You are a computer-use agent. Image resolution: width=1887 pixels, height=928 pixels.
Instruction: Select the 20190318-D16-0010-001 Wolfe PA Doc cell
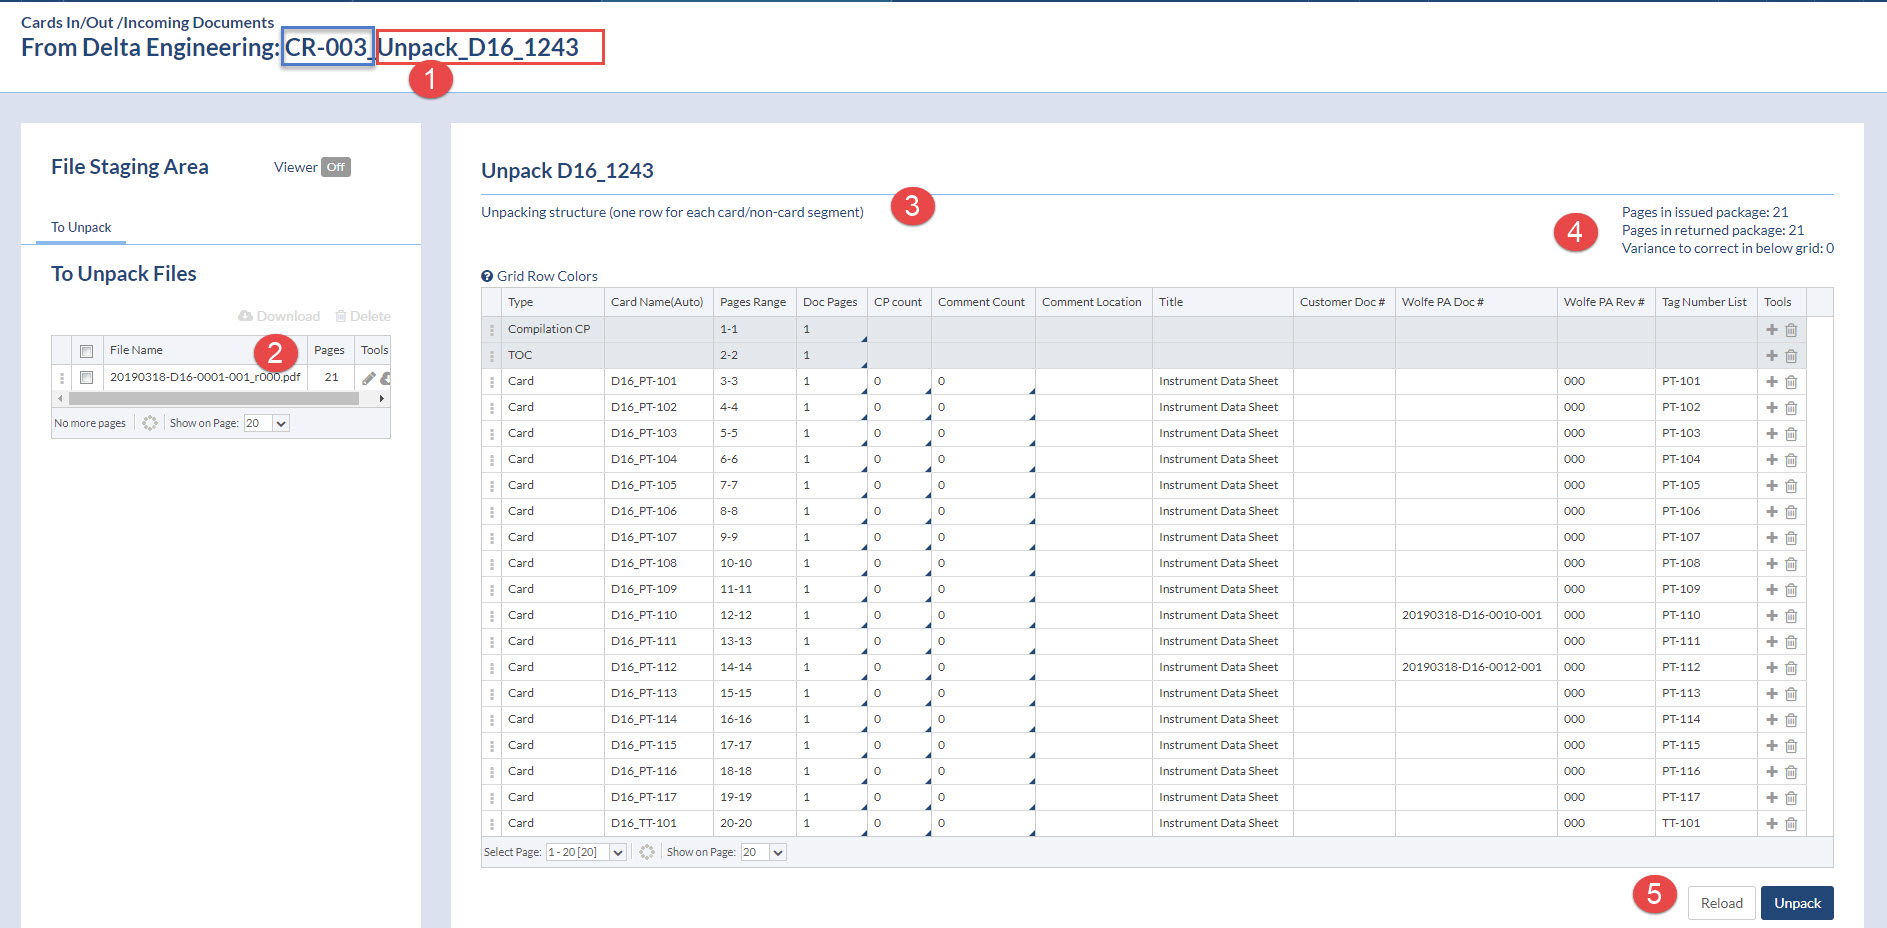[1476, 615]
